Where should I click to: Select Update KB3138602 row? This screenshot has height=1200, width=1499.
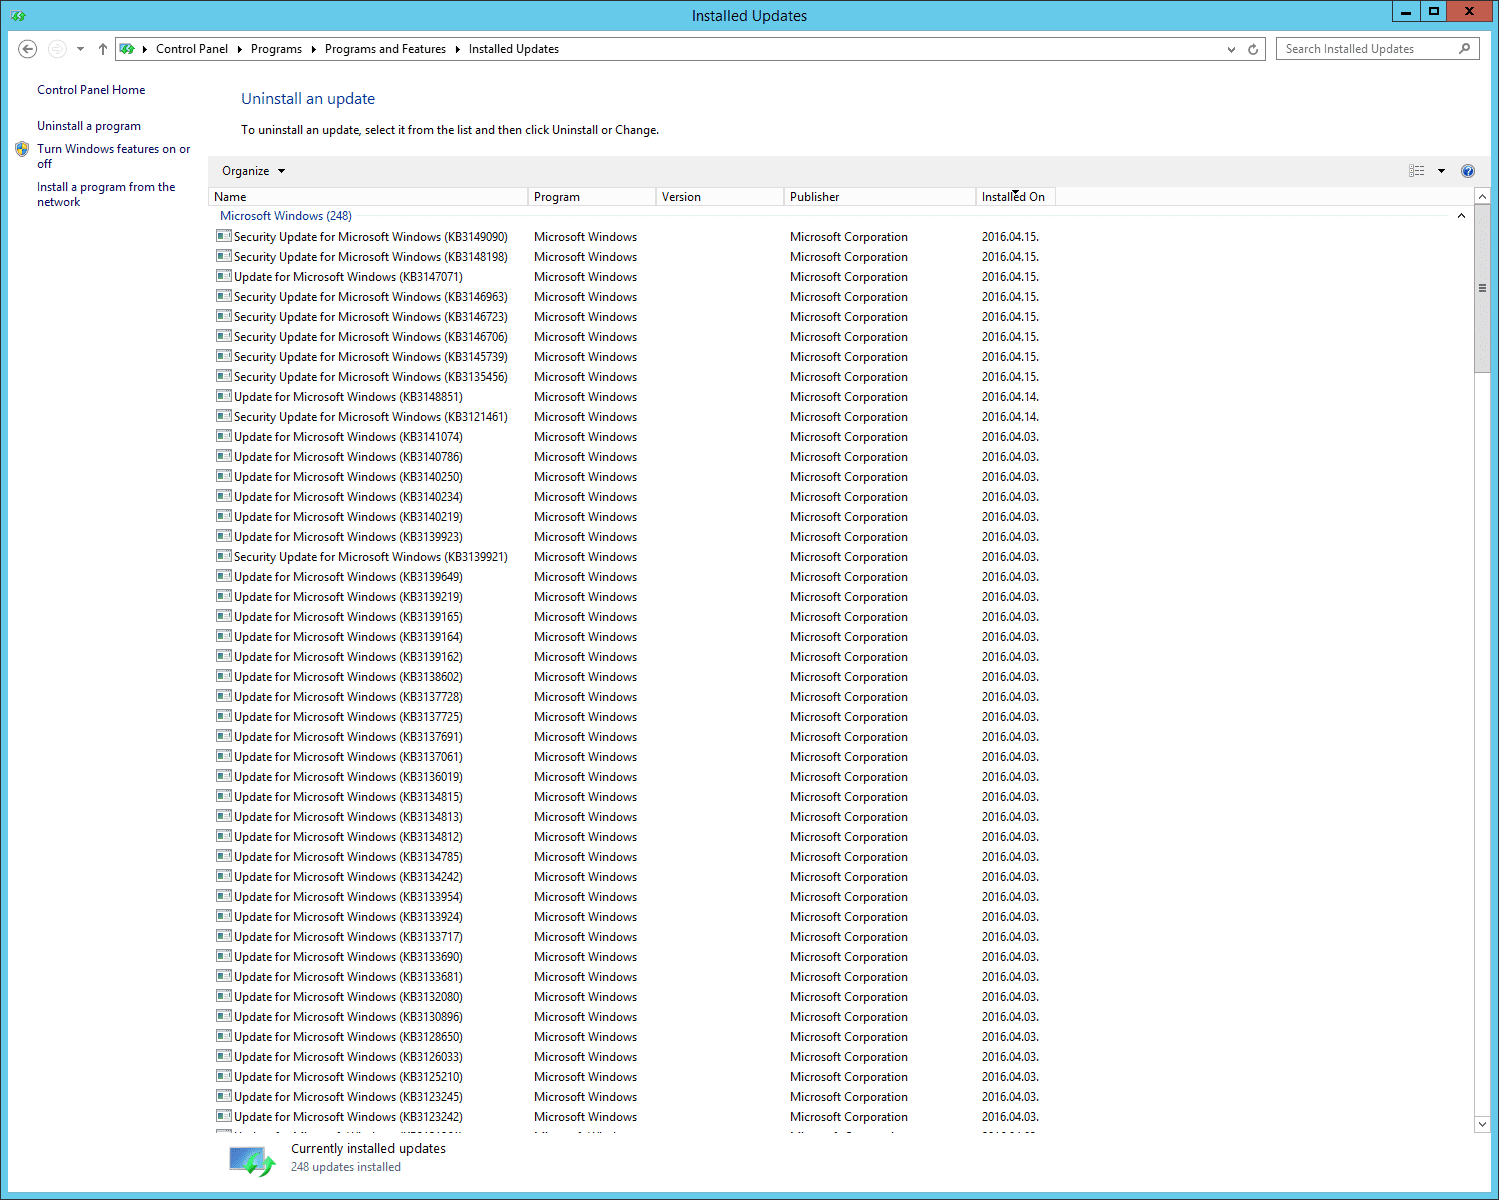tap(630, 677)
